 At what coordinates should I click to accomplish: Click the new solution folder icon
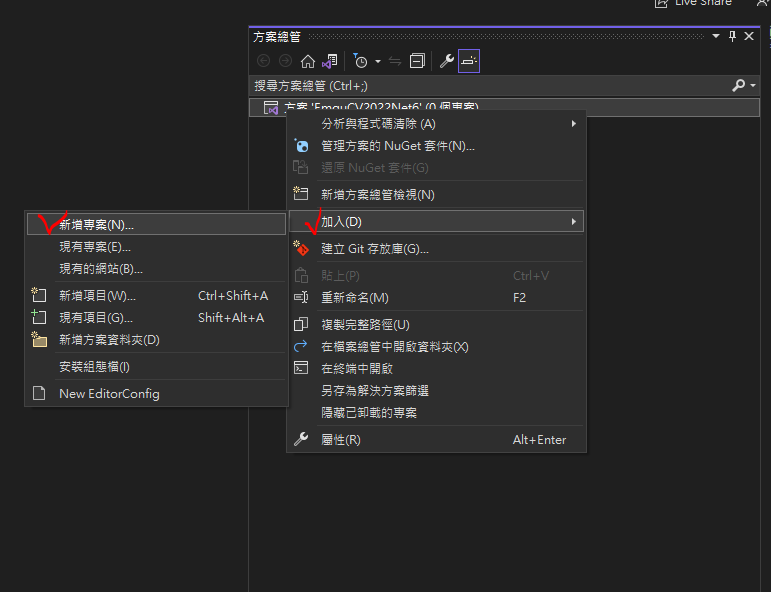[x=39, y=339]
